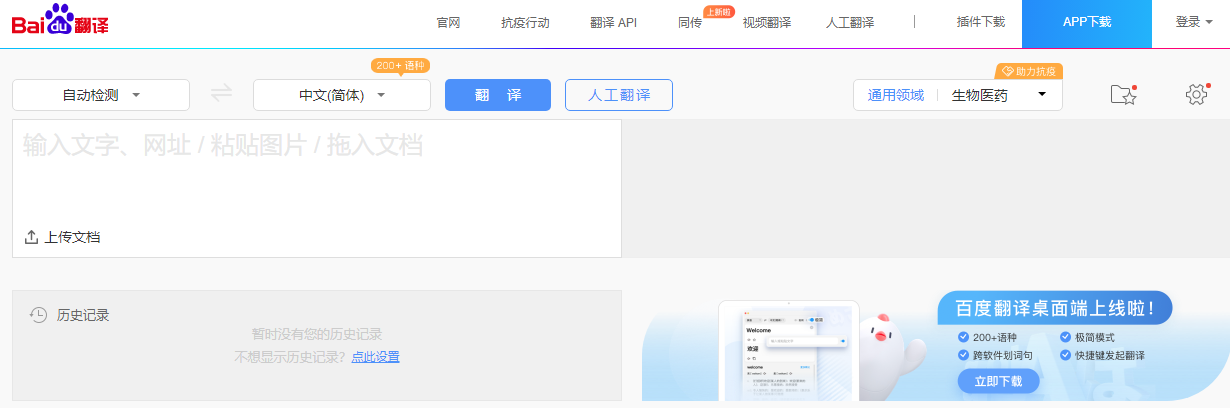The width and height of the screenshot is (1230, 408).
Task: Click the 200+ 语种 orange badge
Action: coord(400,65)
